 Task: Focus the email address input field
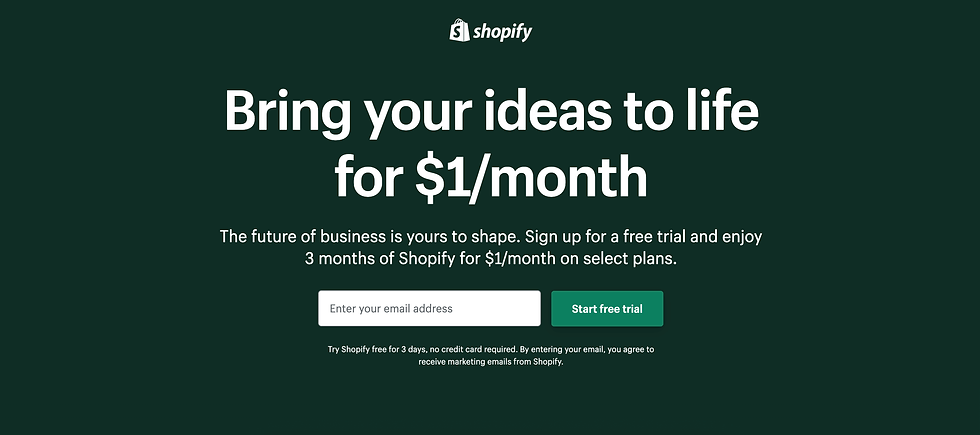pyautogui.click(x=429, y=309)
